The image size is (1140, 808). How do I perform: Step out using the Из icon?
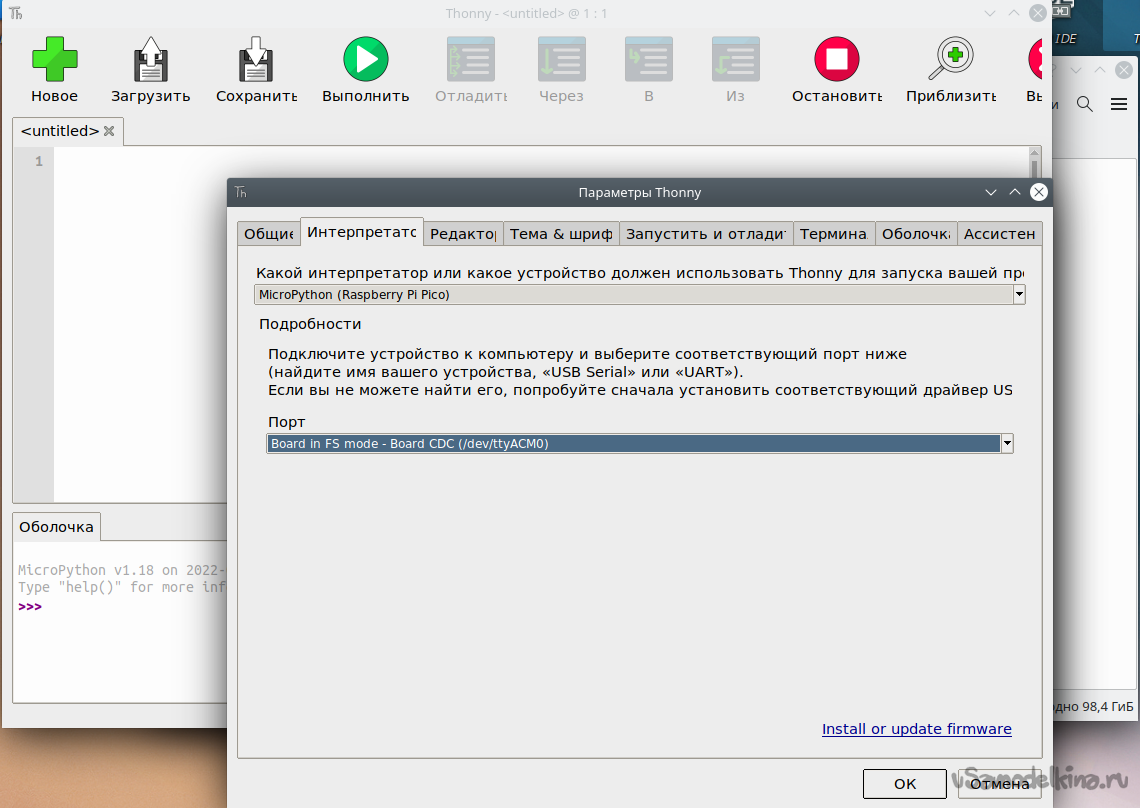point(735,59)
